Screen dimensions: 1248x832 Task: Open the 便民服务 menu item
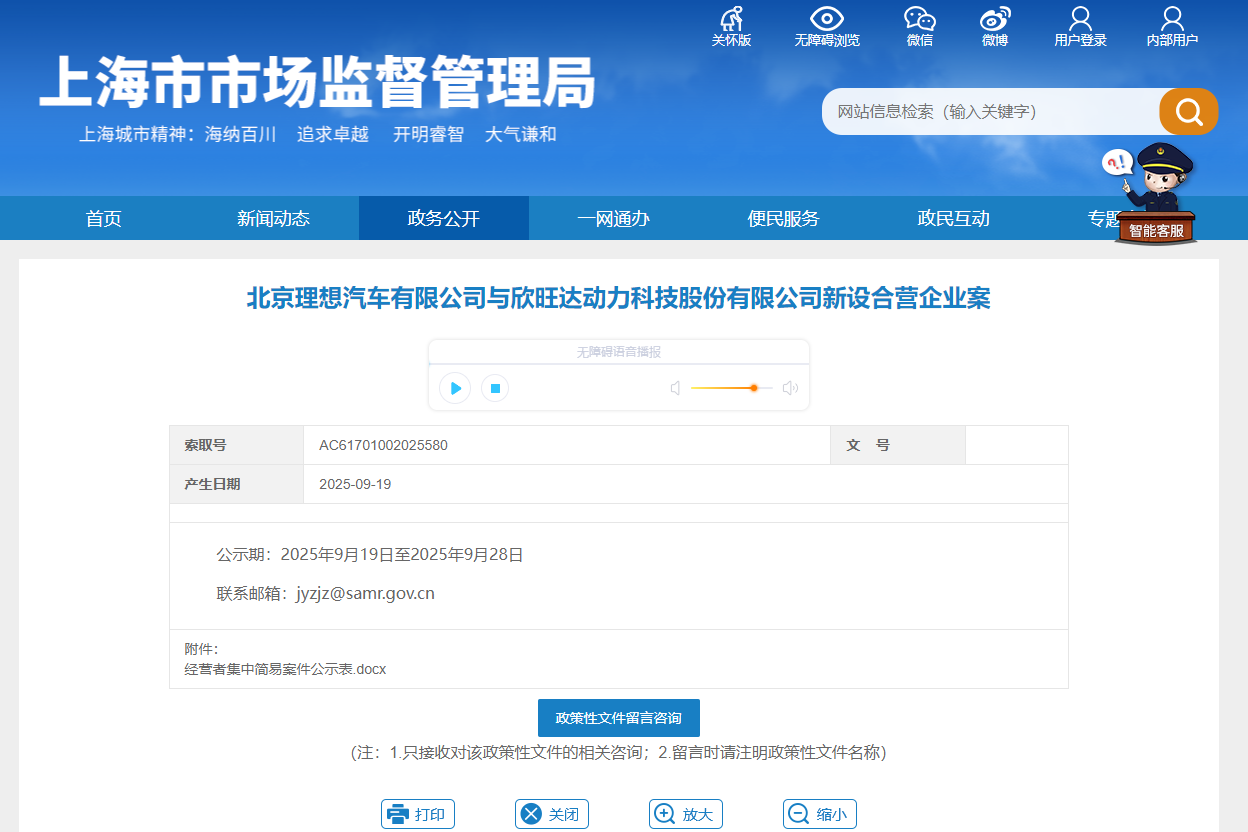coord(783,217)
